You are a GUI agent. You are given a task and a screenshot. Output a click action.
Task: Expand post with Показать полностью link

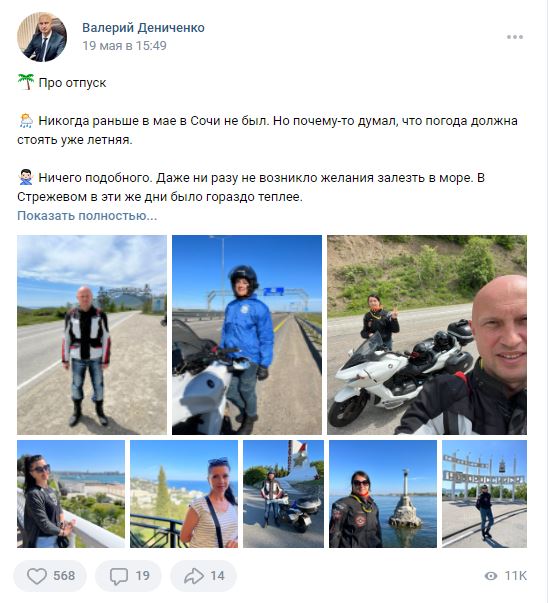click(x=87, y=216)
